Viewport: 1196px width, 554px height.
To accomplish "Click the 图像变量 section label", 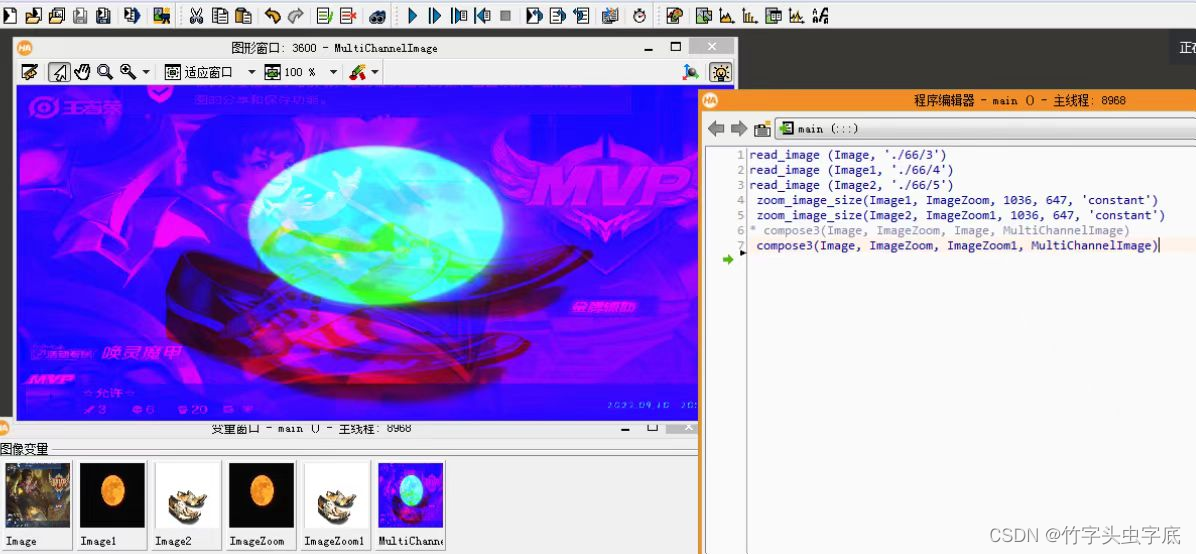I will coord(24,449).
